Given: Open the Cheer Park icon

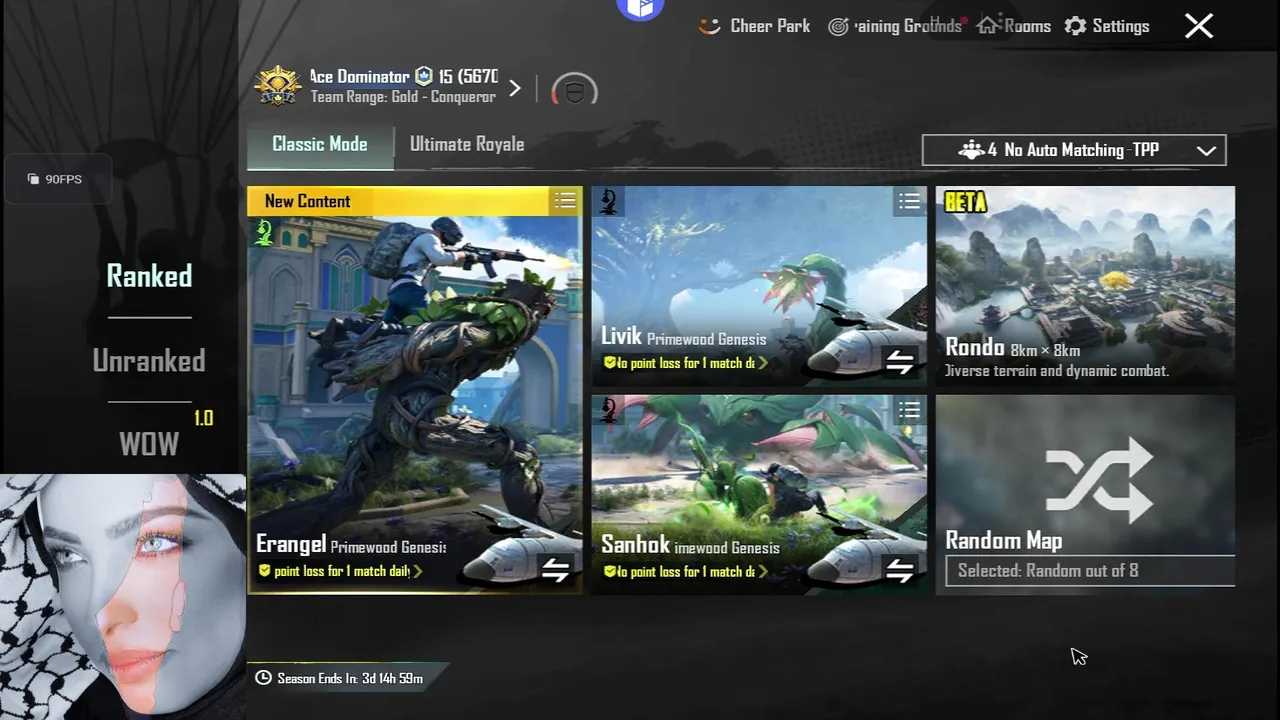Looking at the screenshot, I should click(709, 27).
